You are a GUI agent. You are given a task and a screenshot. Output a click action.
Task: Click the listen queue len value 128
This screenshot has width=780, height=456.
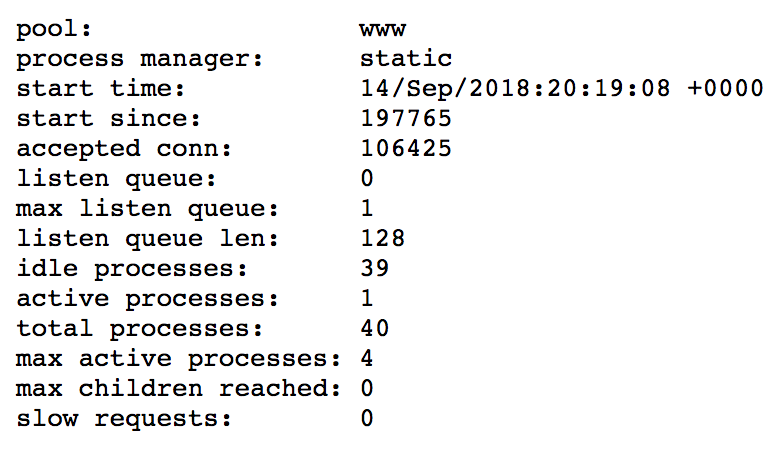383,239
